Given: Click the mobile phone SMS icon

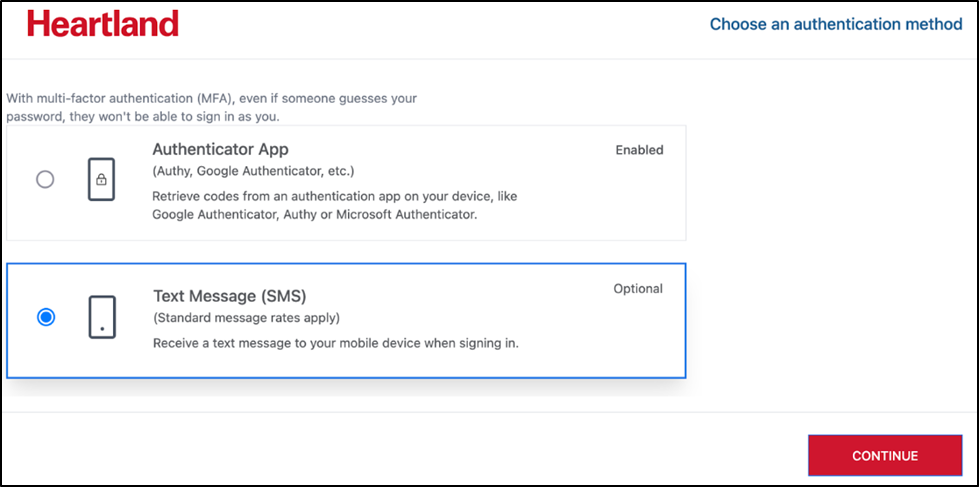Looking at the screenshot, I should click(102, 317).
